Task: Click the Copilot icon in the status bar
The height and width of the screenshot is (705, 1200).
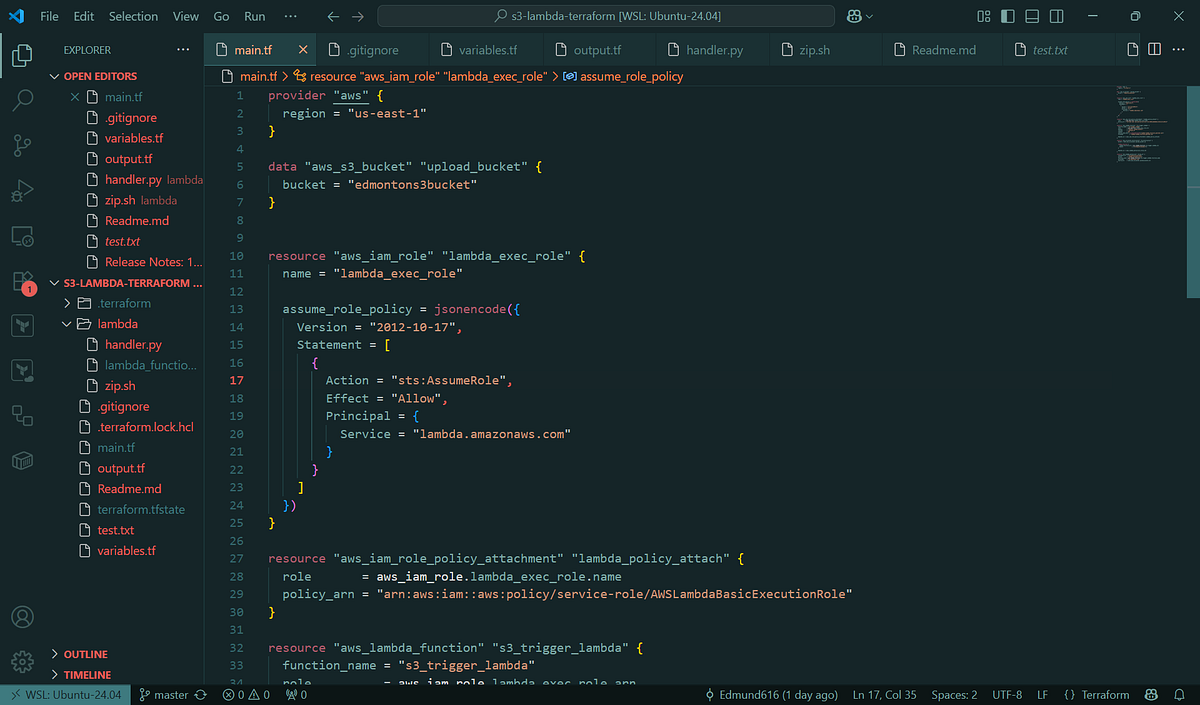Action: (1151, 693)
